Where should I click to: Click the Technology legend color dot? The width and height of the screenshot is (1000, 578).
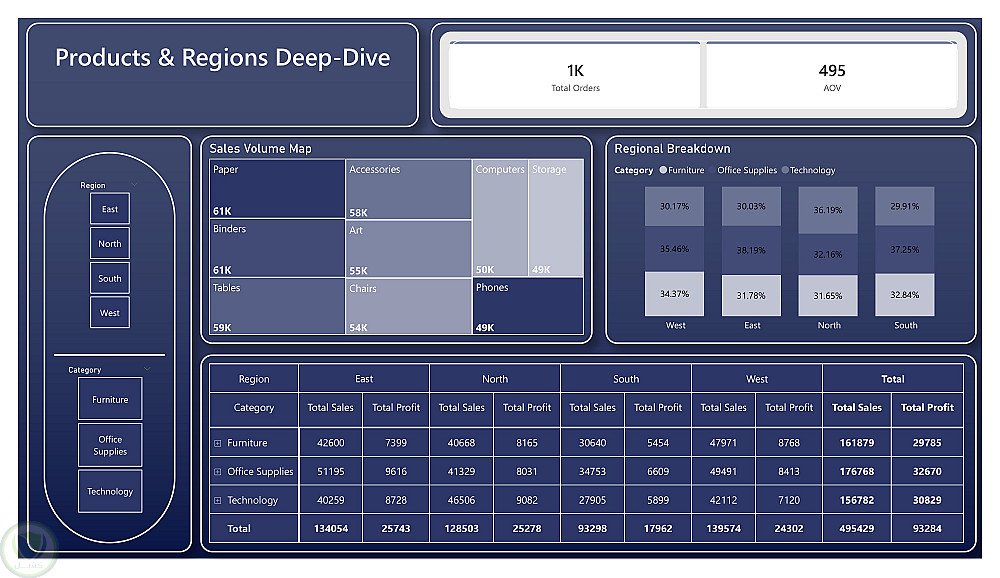click(785, 170)
